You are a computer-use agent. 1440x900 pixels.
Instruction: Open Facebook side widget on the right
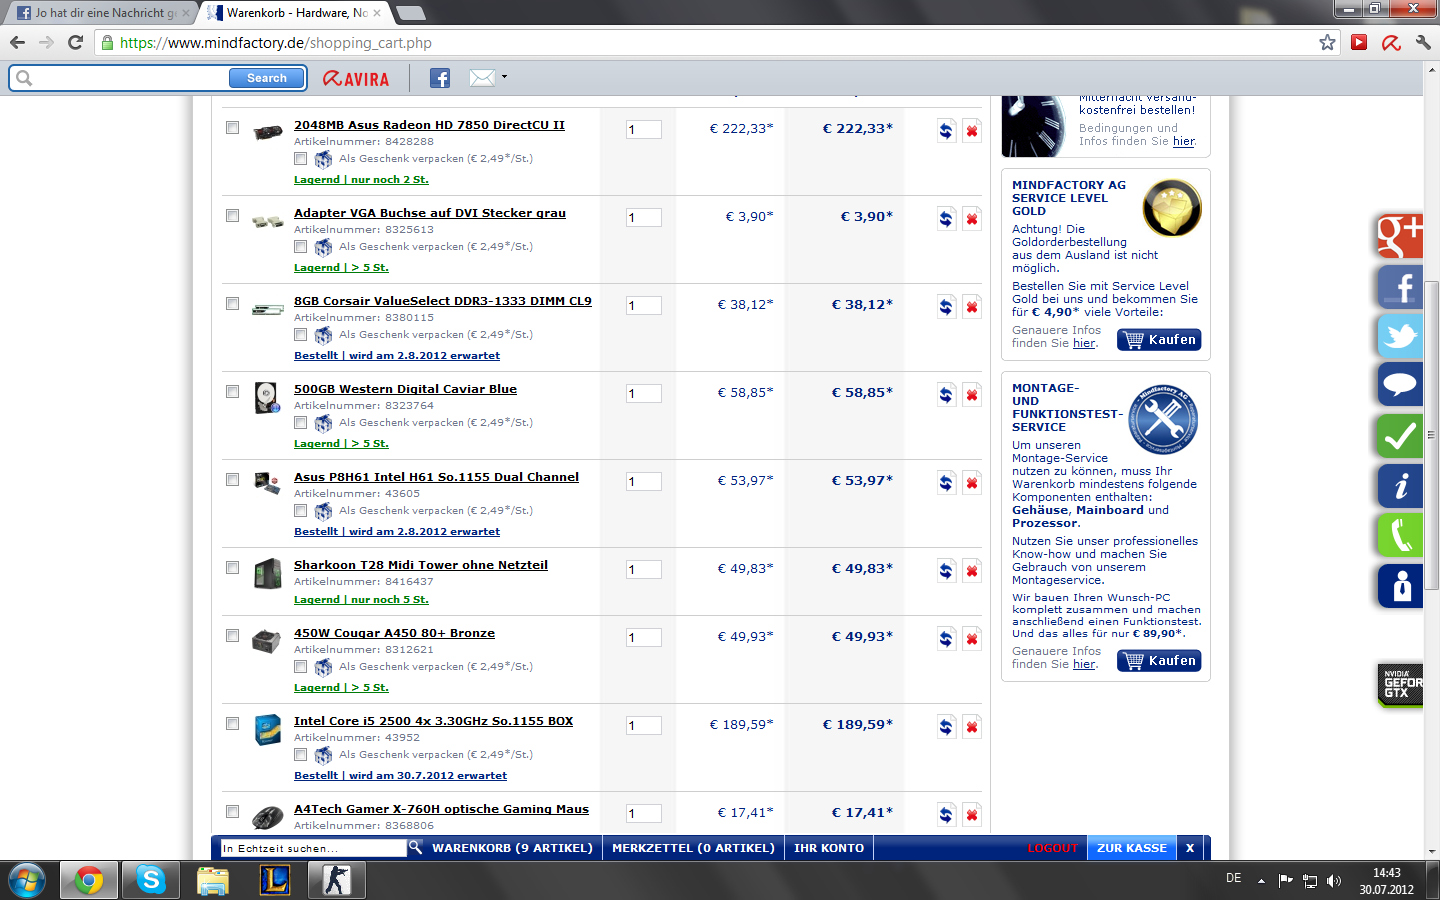click(1400, 286)
